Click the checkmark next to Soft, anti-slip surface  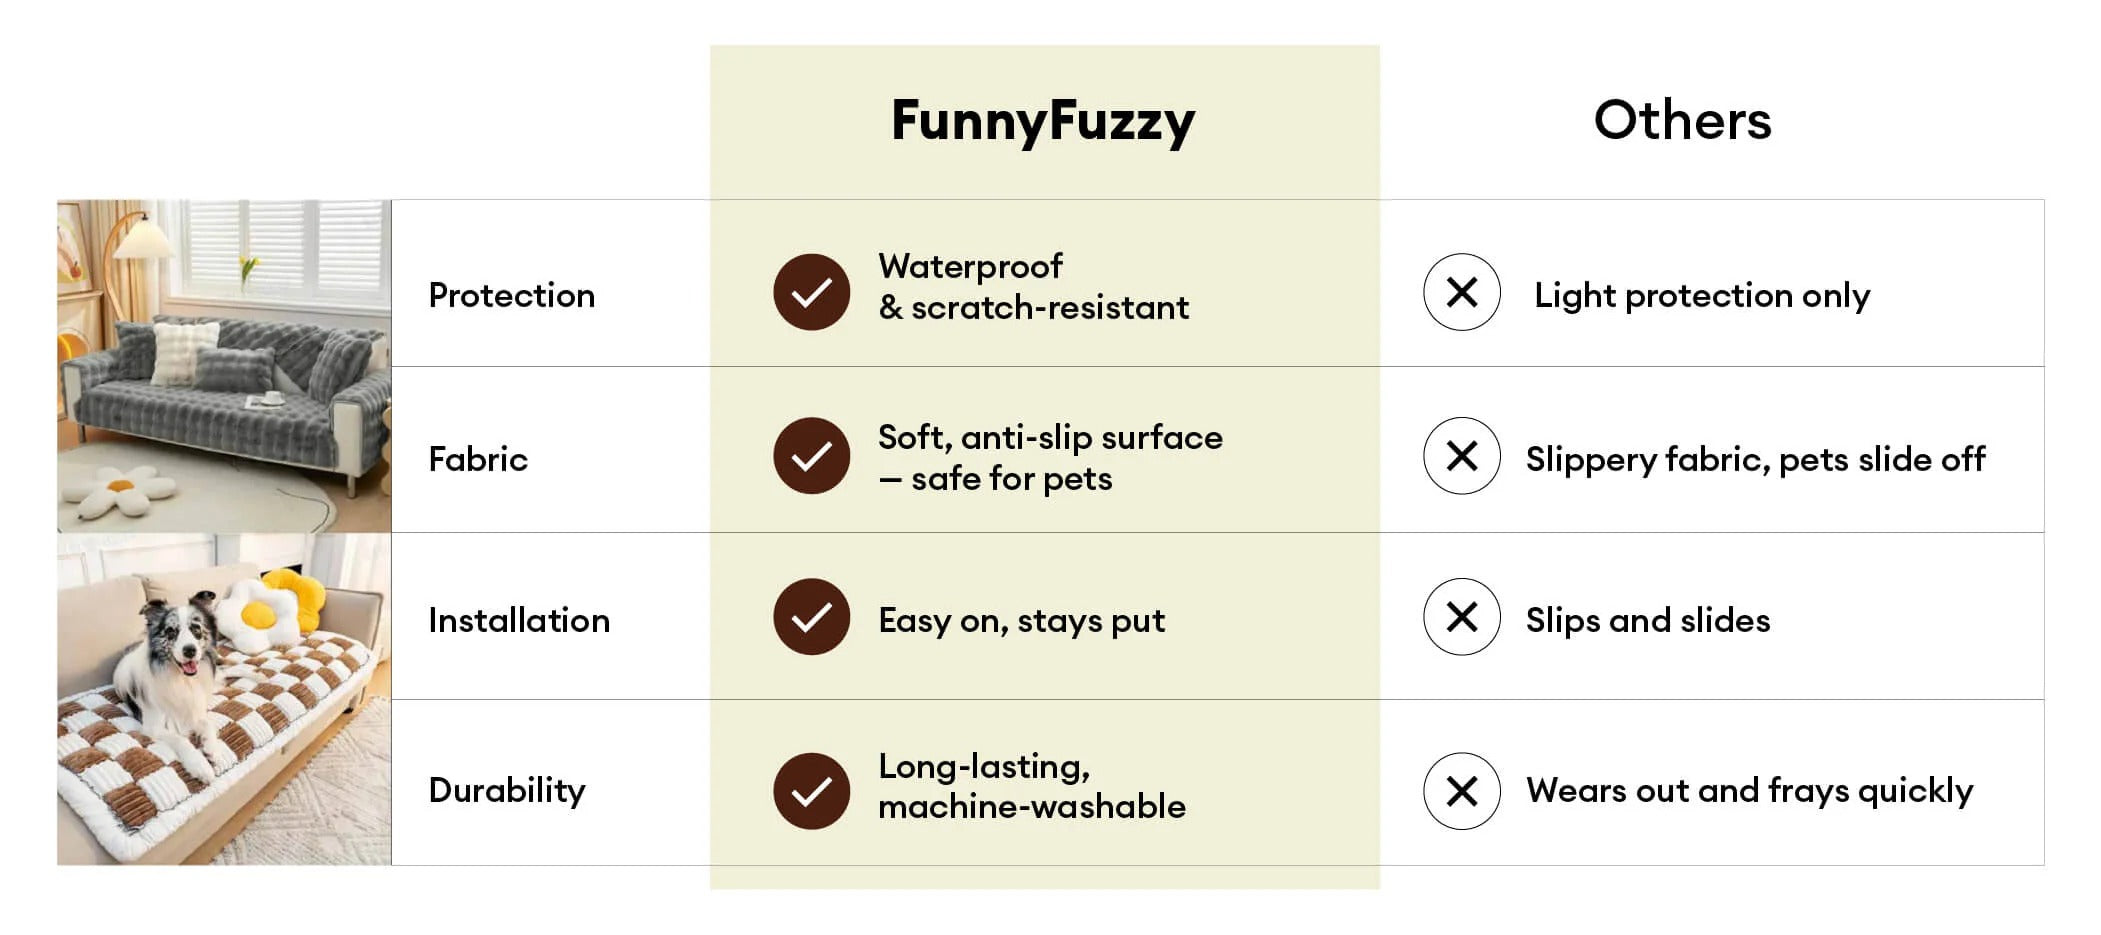[811, 456]
